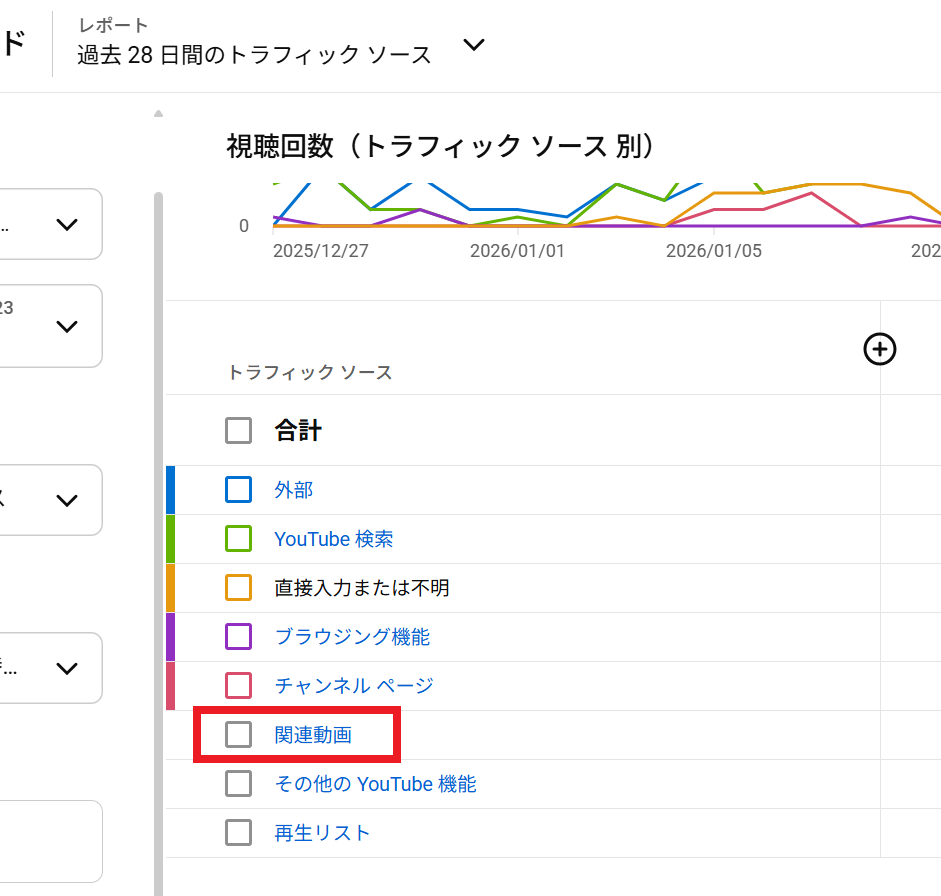This screenshot has width=941, height=896.
Task: Click the plus icon to add metric column
Action: pos(879,349)
